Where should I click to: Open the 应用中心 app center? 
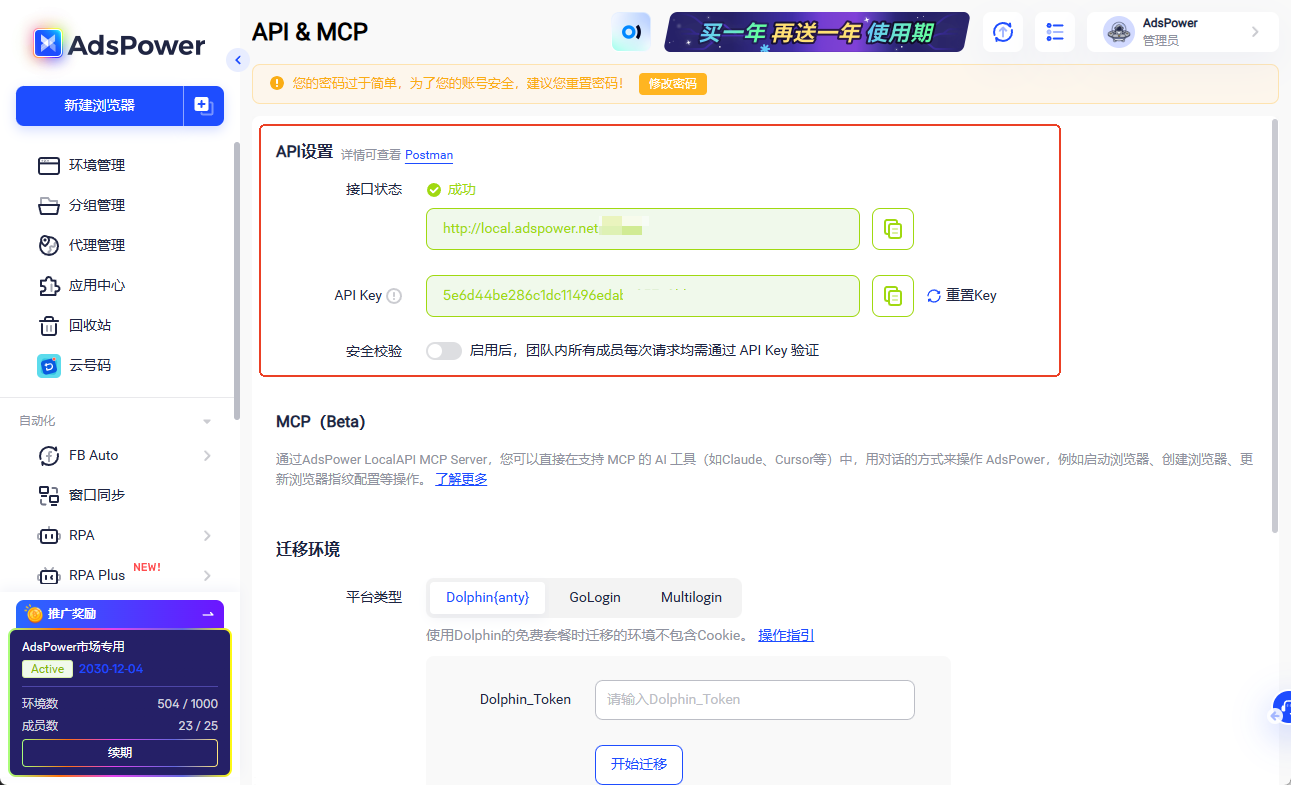[x=91, y=285]
